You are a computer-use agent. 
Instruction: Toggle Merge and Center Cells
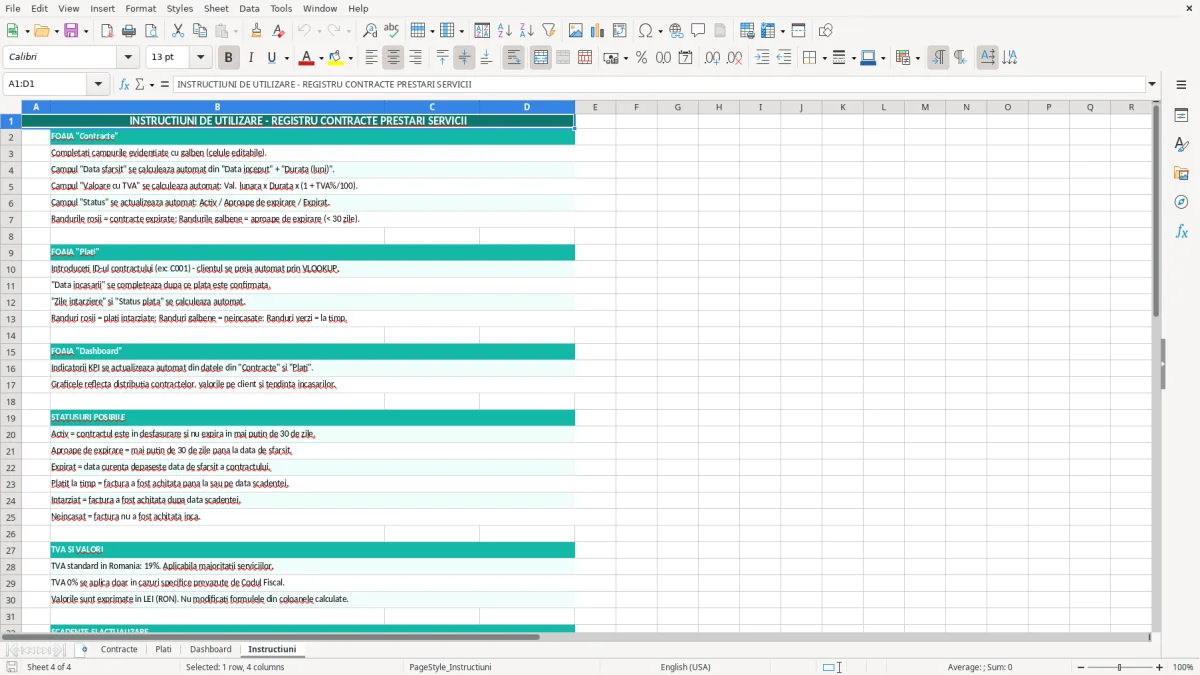pos(541,58)
